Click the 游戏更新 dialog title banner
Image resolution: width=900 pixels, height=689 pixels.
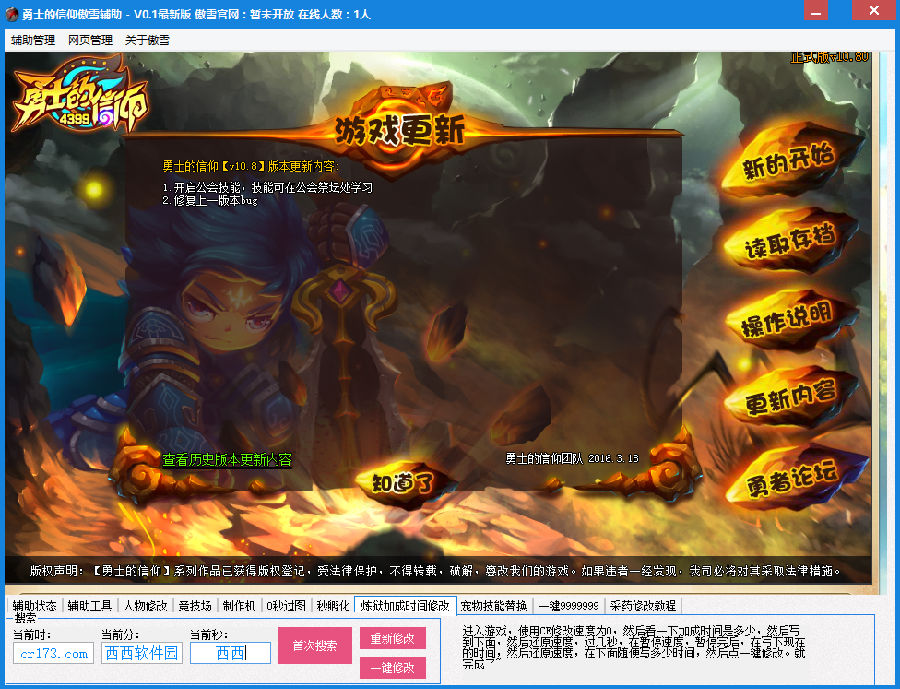tap(400, 131)
